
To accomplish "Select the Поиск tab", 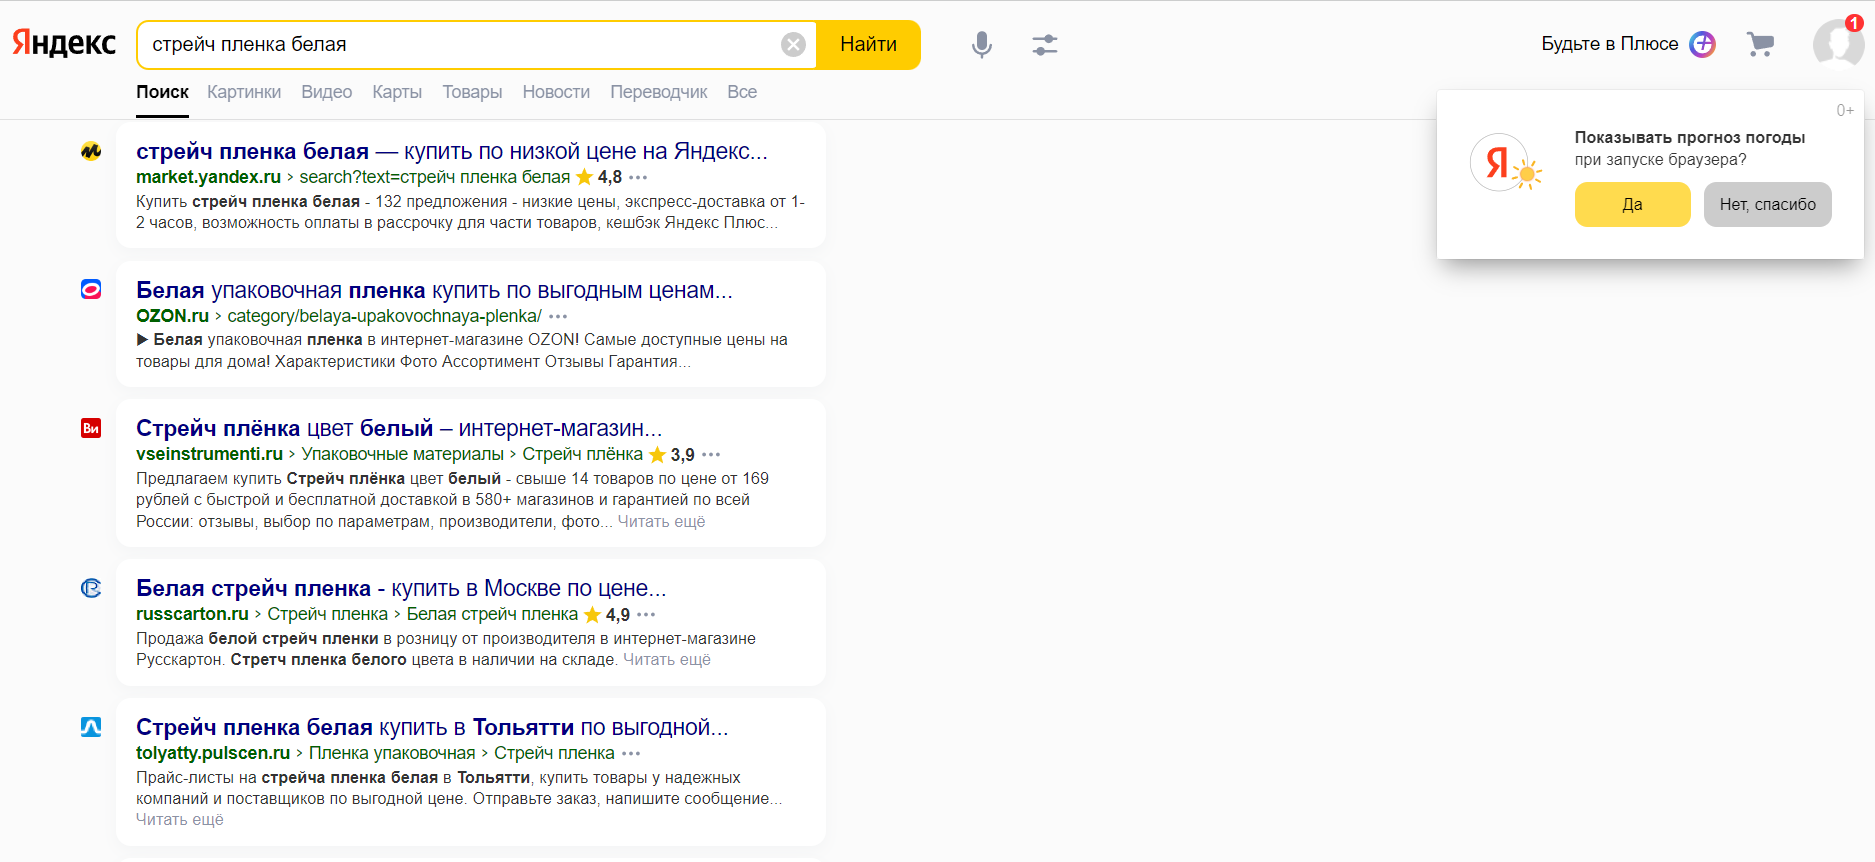I will [162, 92].
